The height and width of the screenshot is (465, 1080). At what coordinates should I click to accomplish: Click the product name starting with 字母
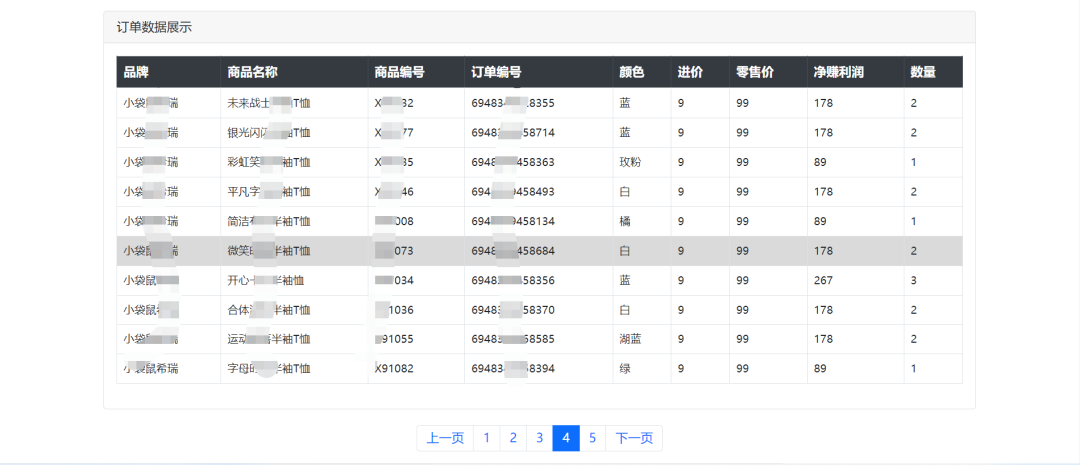click(269, 369)
